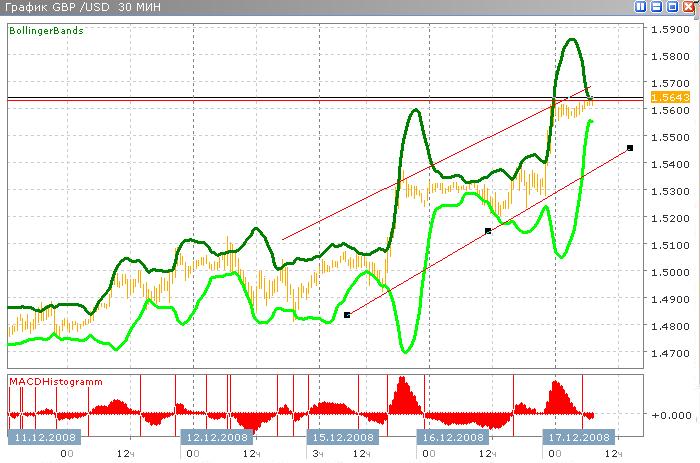Maximize the GBP/USD chart window

tap(673, 7)
